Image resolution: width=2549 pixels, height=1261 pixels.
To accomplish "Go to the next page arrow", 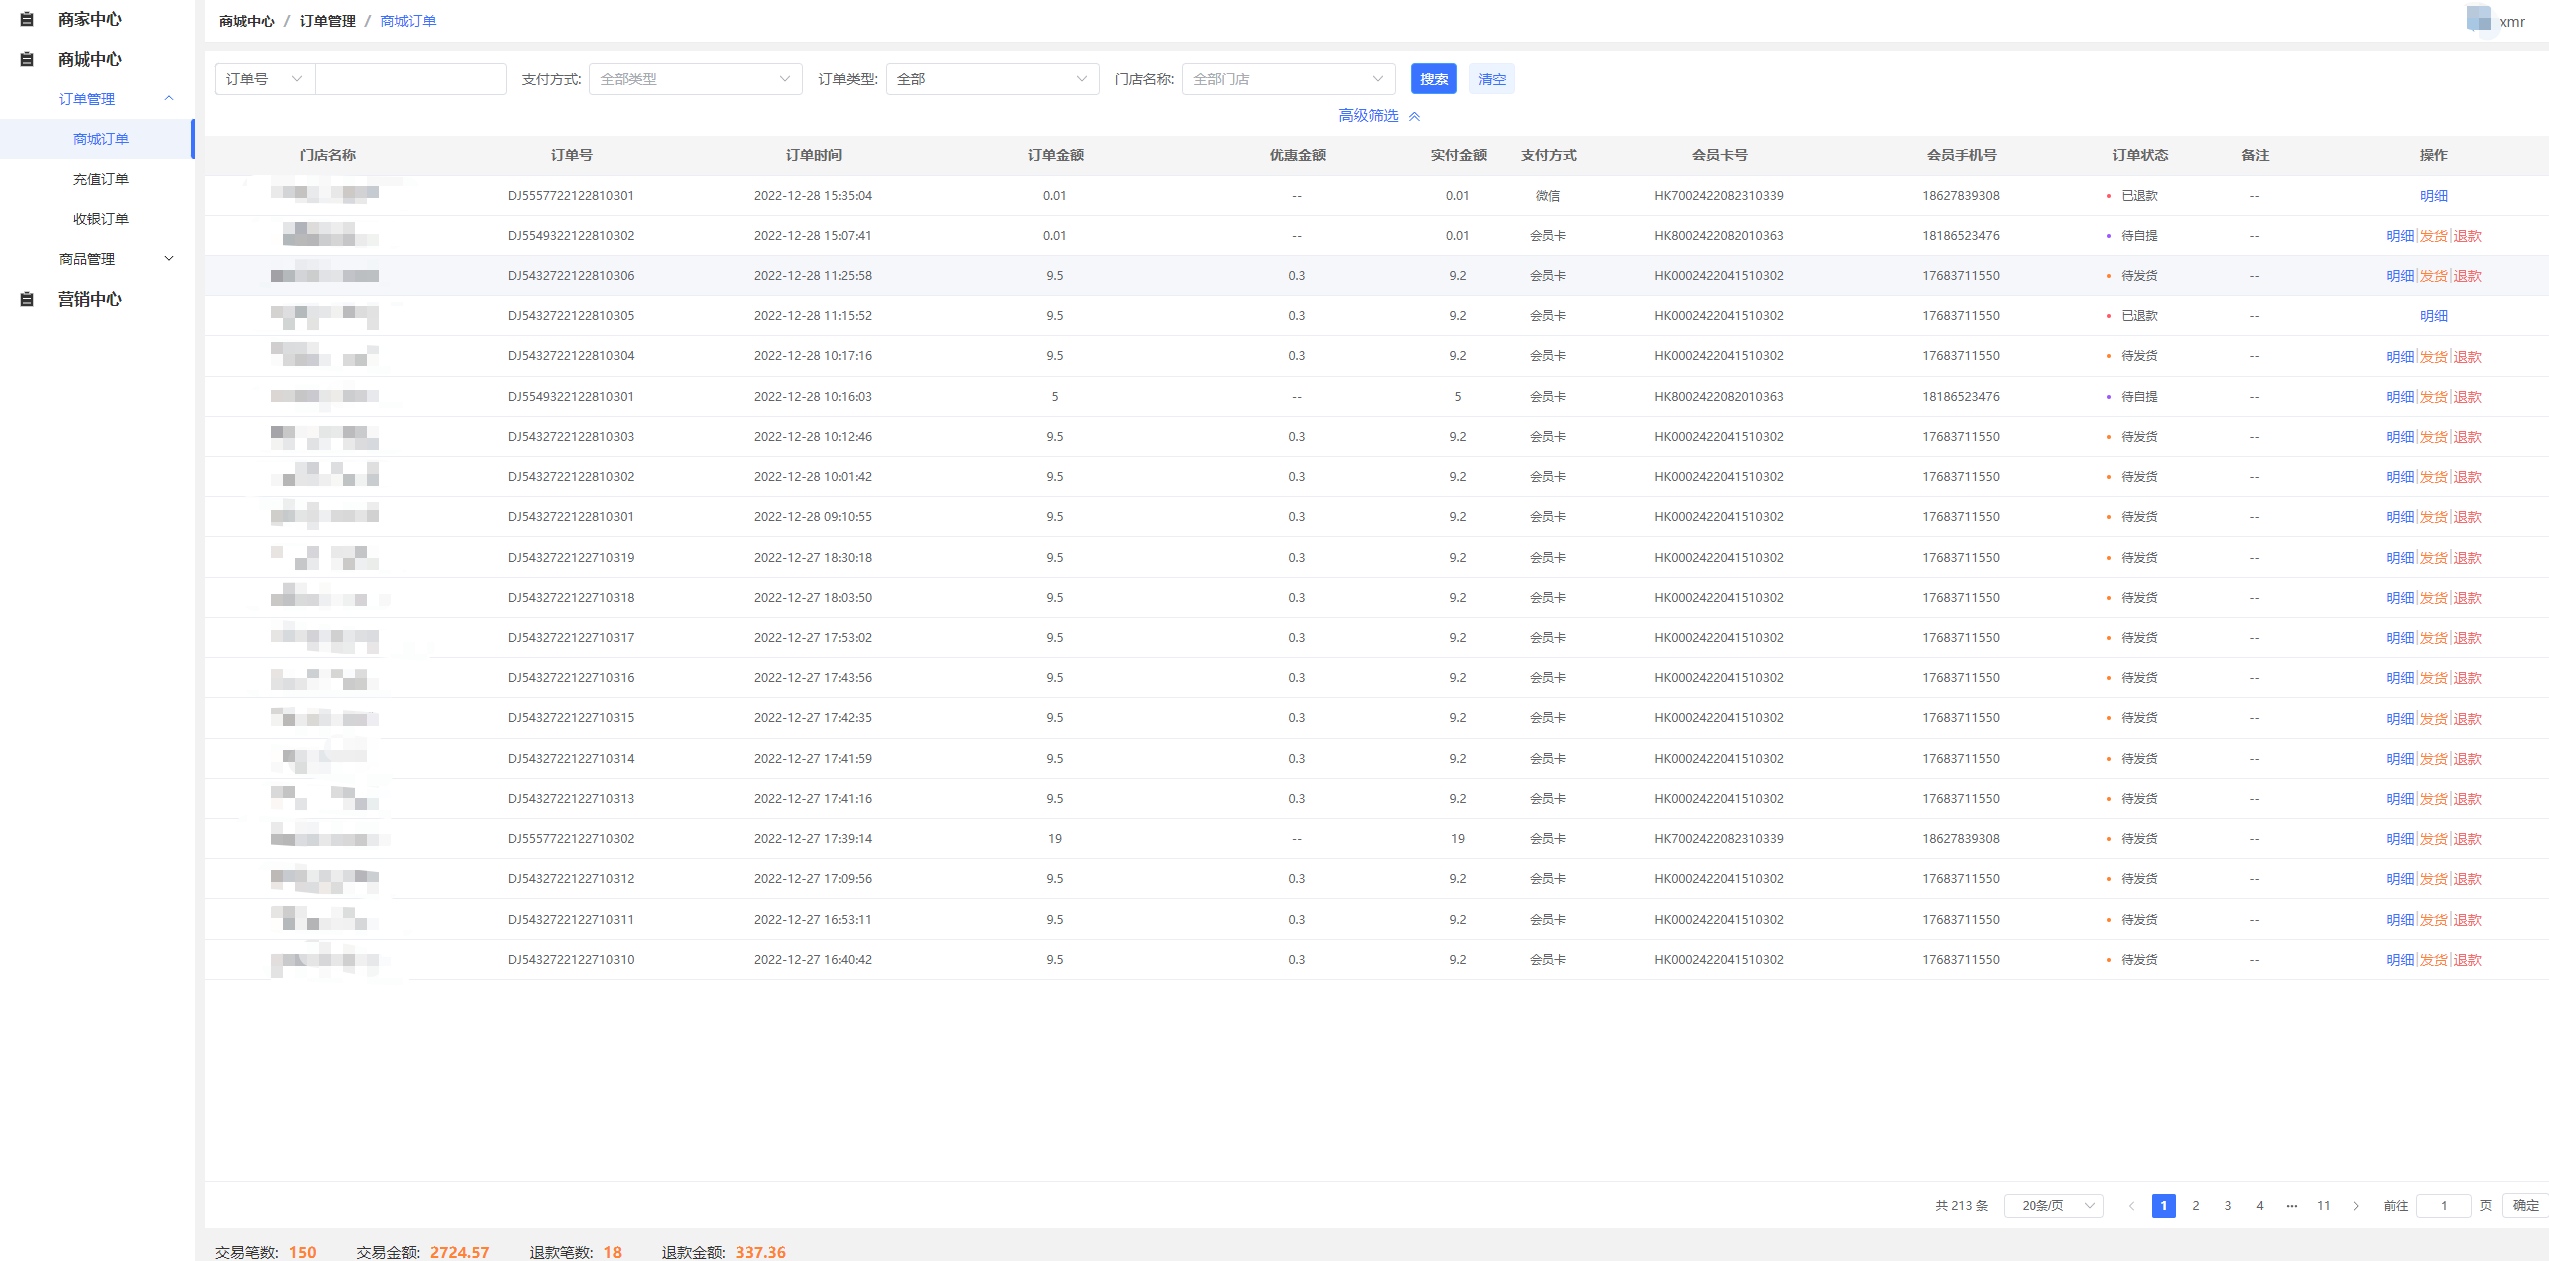I will pos(2355,1205).
